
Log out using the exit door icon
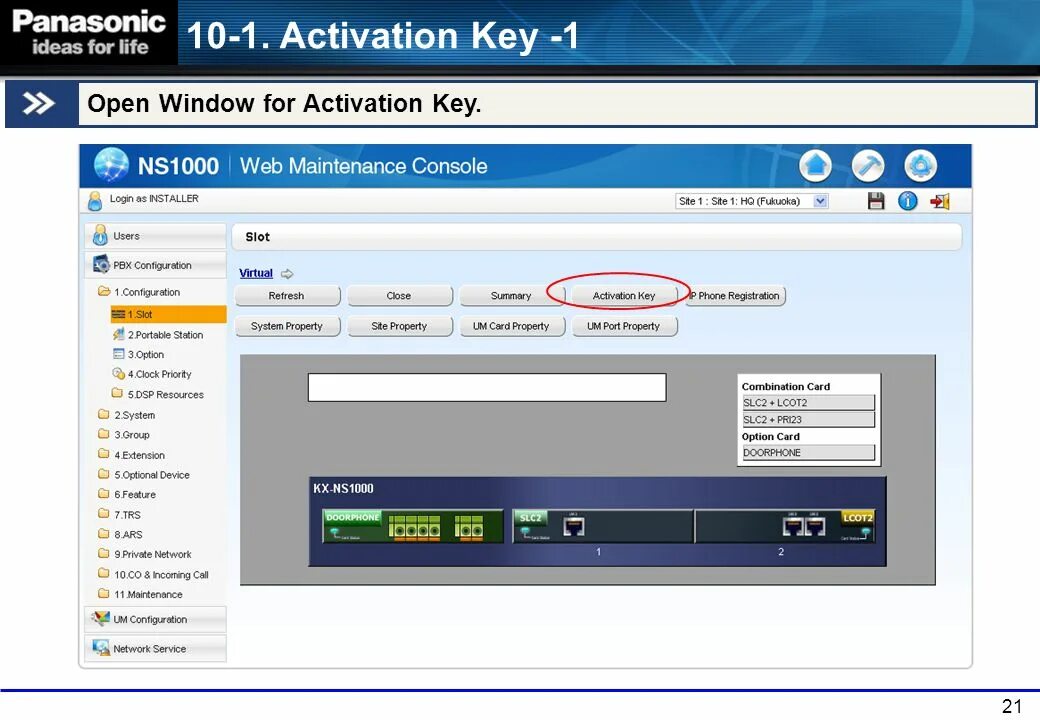point(940,201)
